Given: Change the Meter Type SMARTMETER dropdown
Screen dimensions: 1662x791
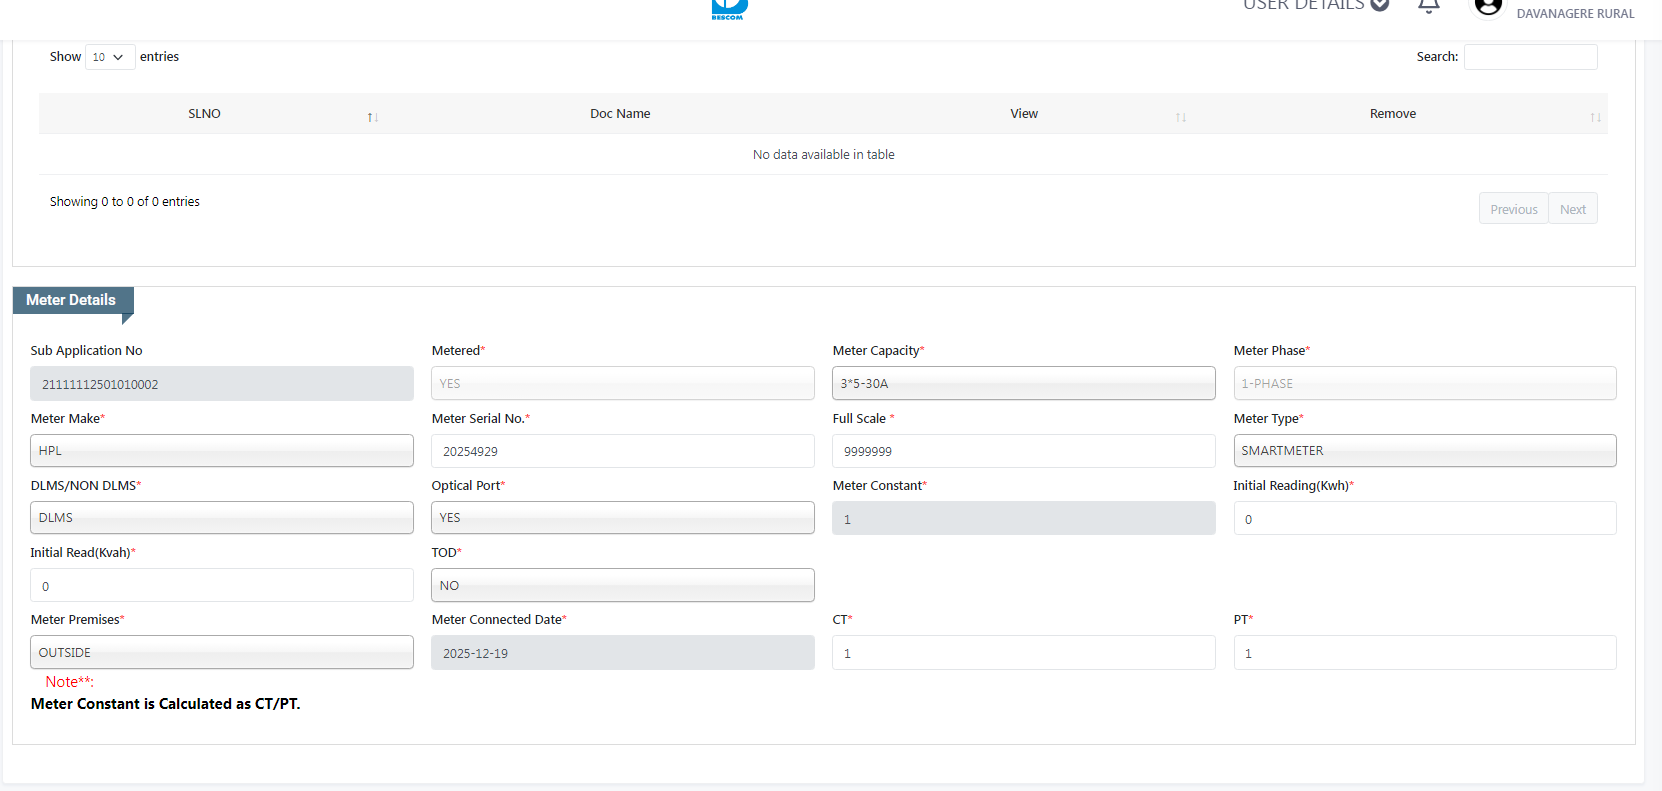Looking at the screenshot, I should point(1424,451).
